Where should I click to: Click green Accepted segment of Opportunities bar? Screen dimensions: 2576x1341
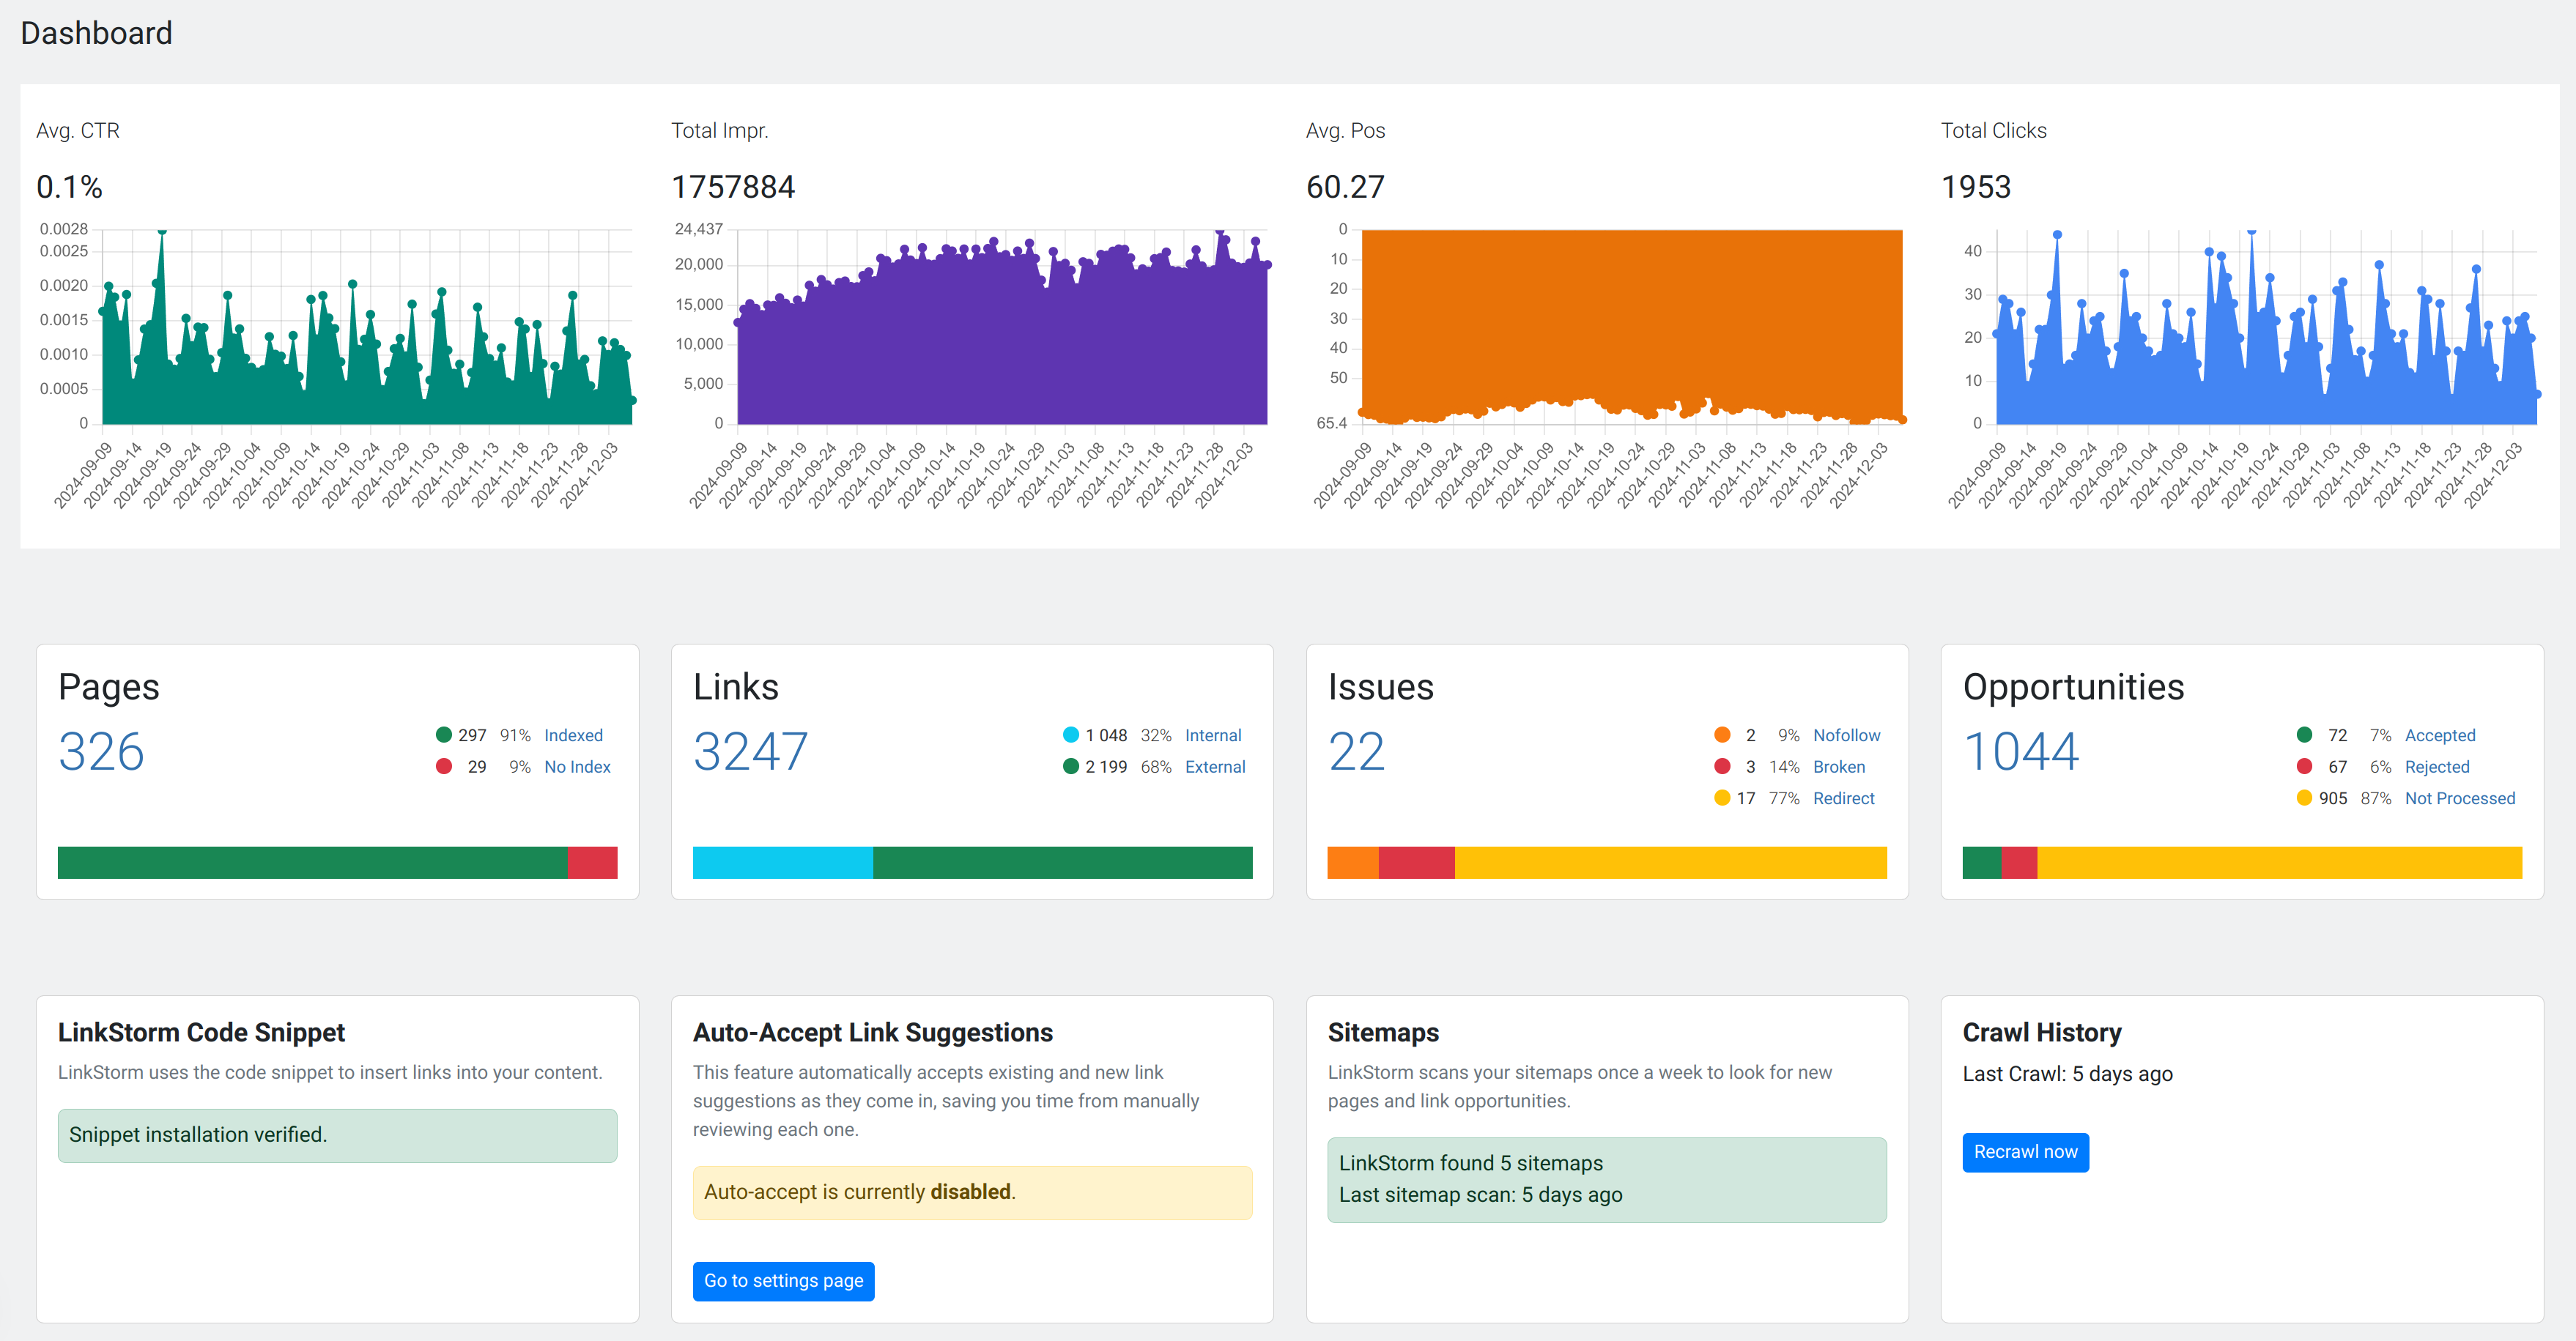1982,863
